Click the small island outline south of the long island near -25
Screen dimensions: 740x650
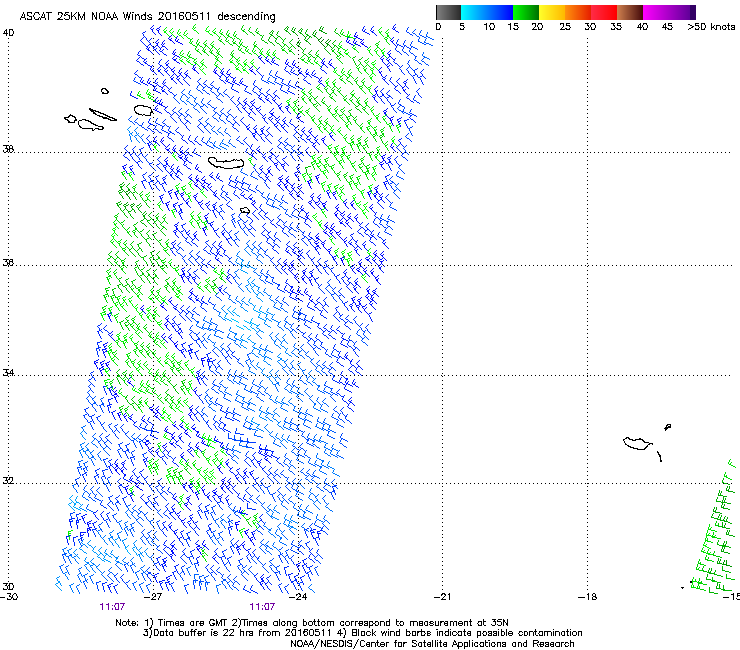(x=244, y=211)
